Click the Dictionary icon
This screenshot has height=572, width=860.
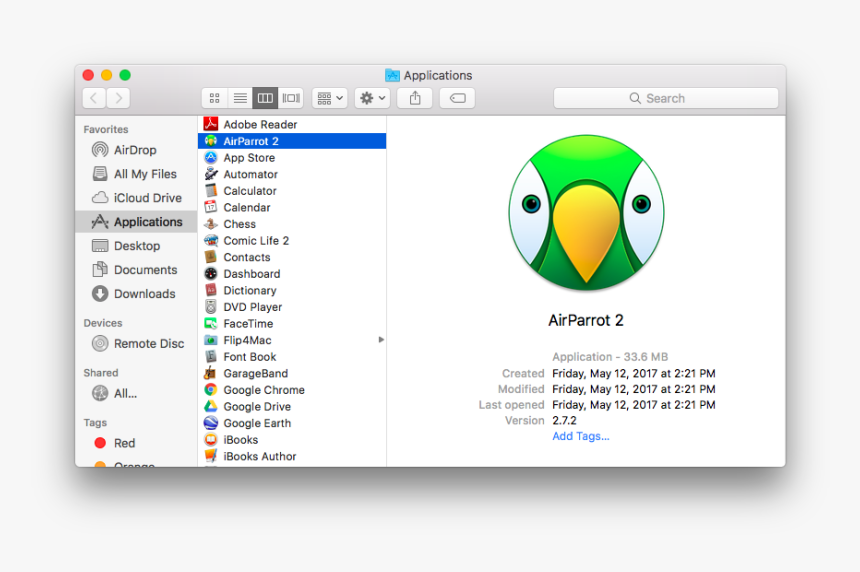[211, 290]
